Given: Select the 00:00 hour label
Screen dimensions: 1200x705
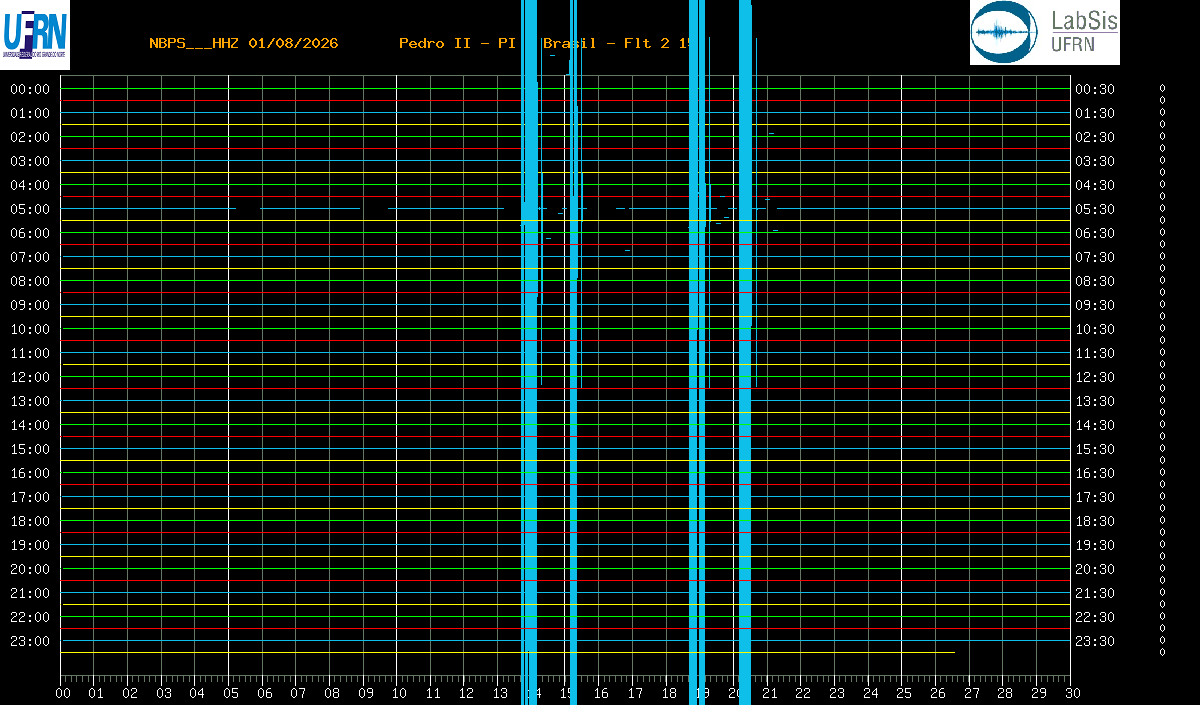Looking at the screenshot, I should click(x=30, y=89).
